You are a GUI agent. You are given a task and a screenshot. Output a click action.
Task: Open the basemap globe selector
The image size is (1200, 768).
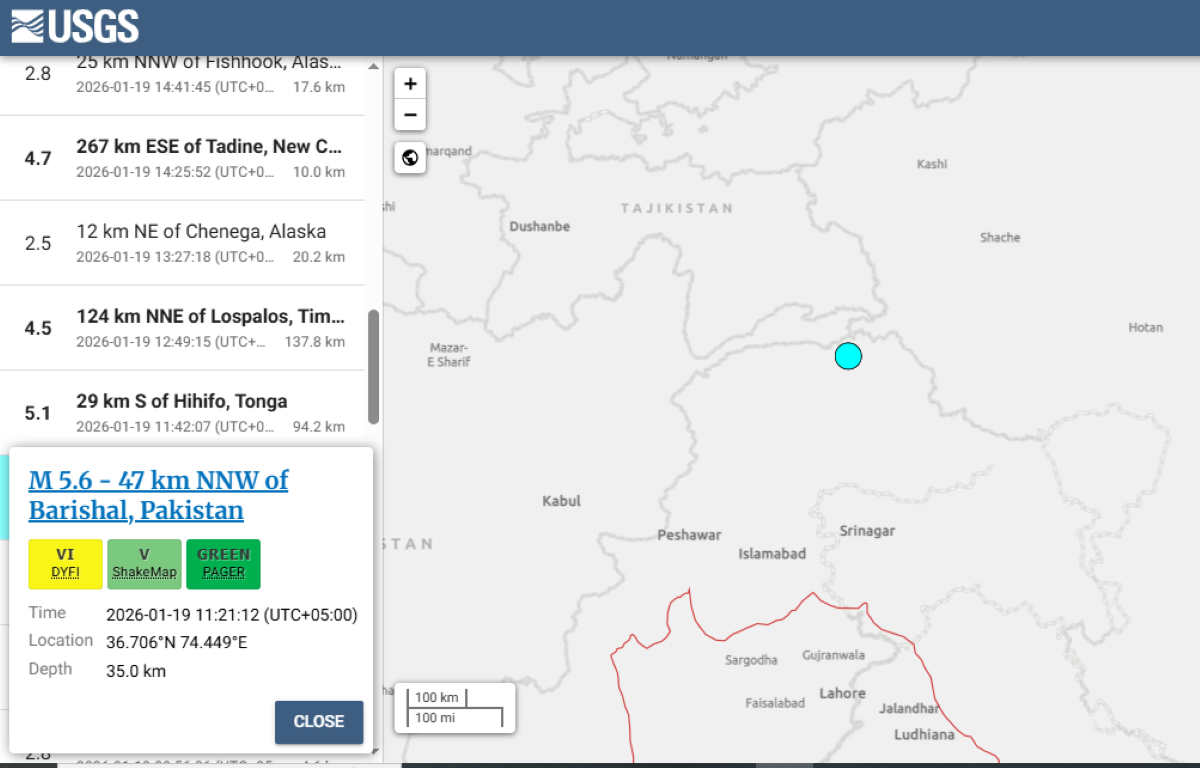(x=410, y=158)
